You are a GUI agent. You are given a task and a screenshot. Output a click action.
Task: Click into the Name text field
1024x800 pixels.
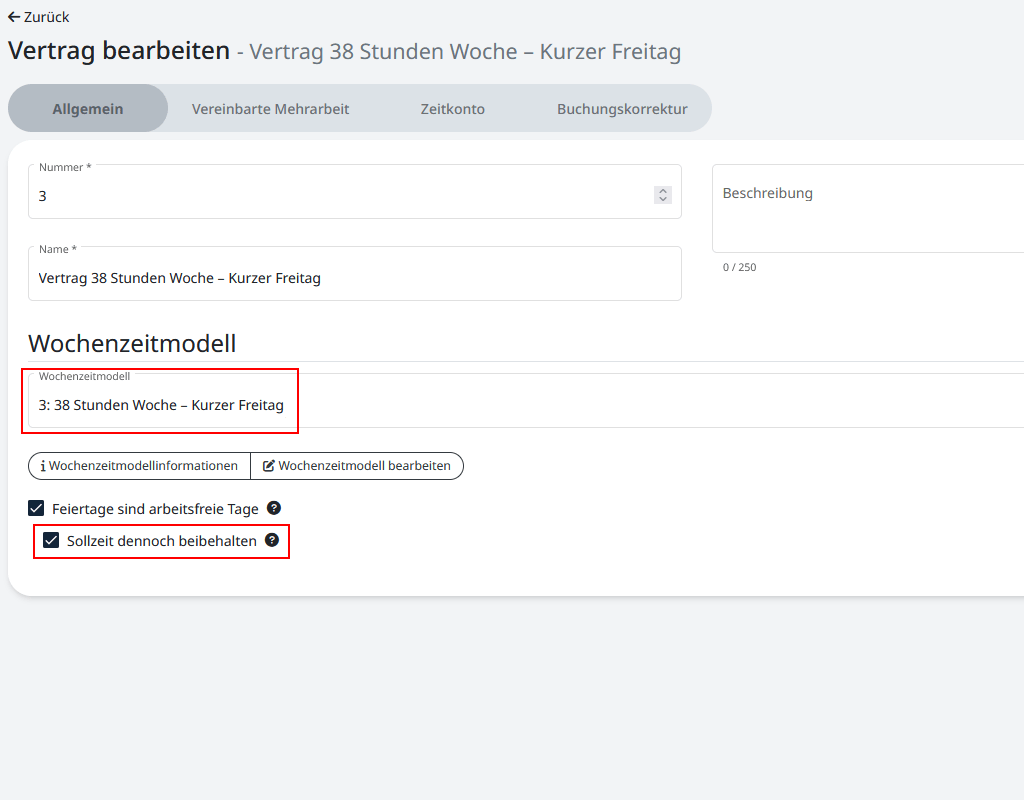pyautogui.click(x=354, y=278)
